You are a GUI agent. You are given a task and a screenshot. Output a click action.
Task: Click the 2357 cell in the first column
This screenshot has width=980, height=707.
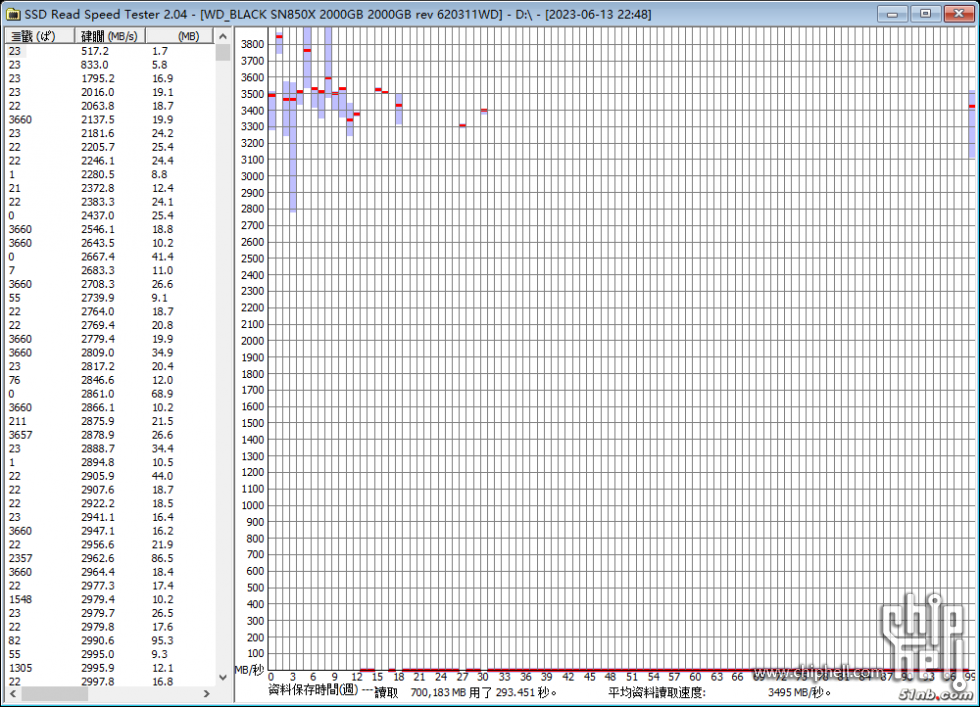coord(20,559)
